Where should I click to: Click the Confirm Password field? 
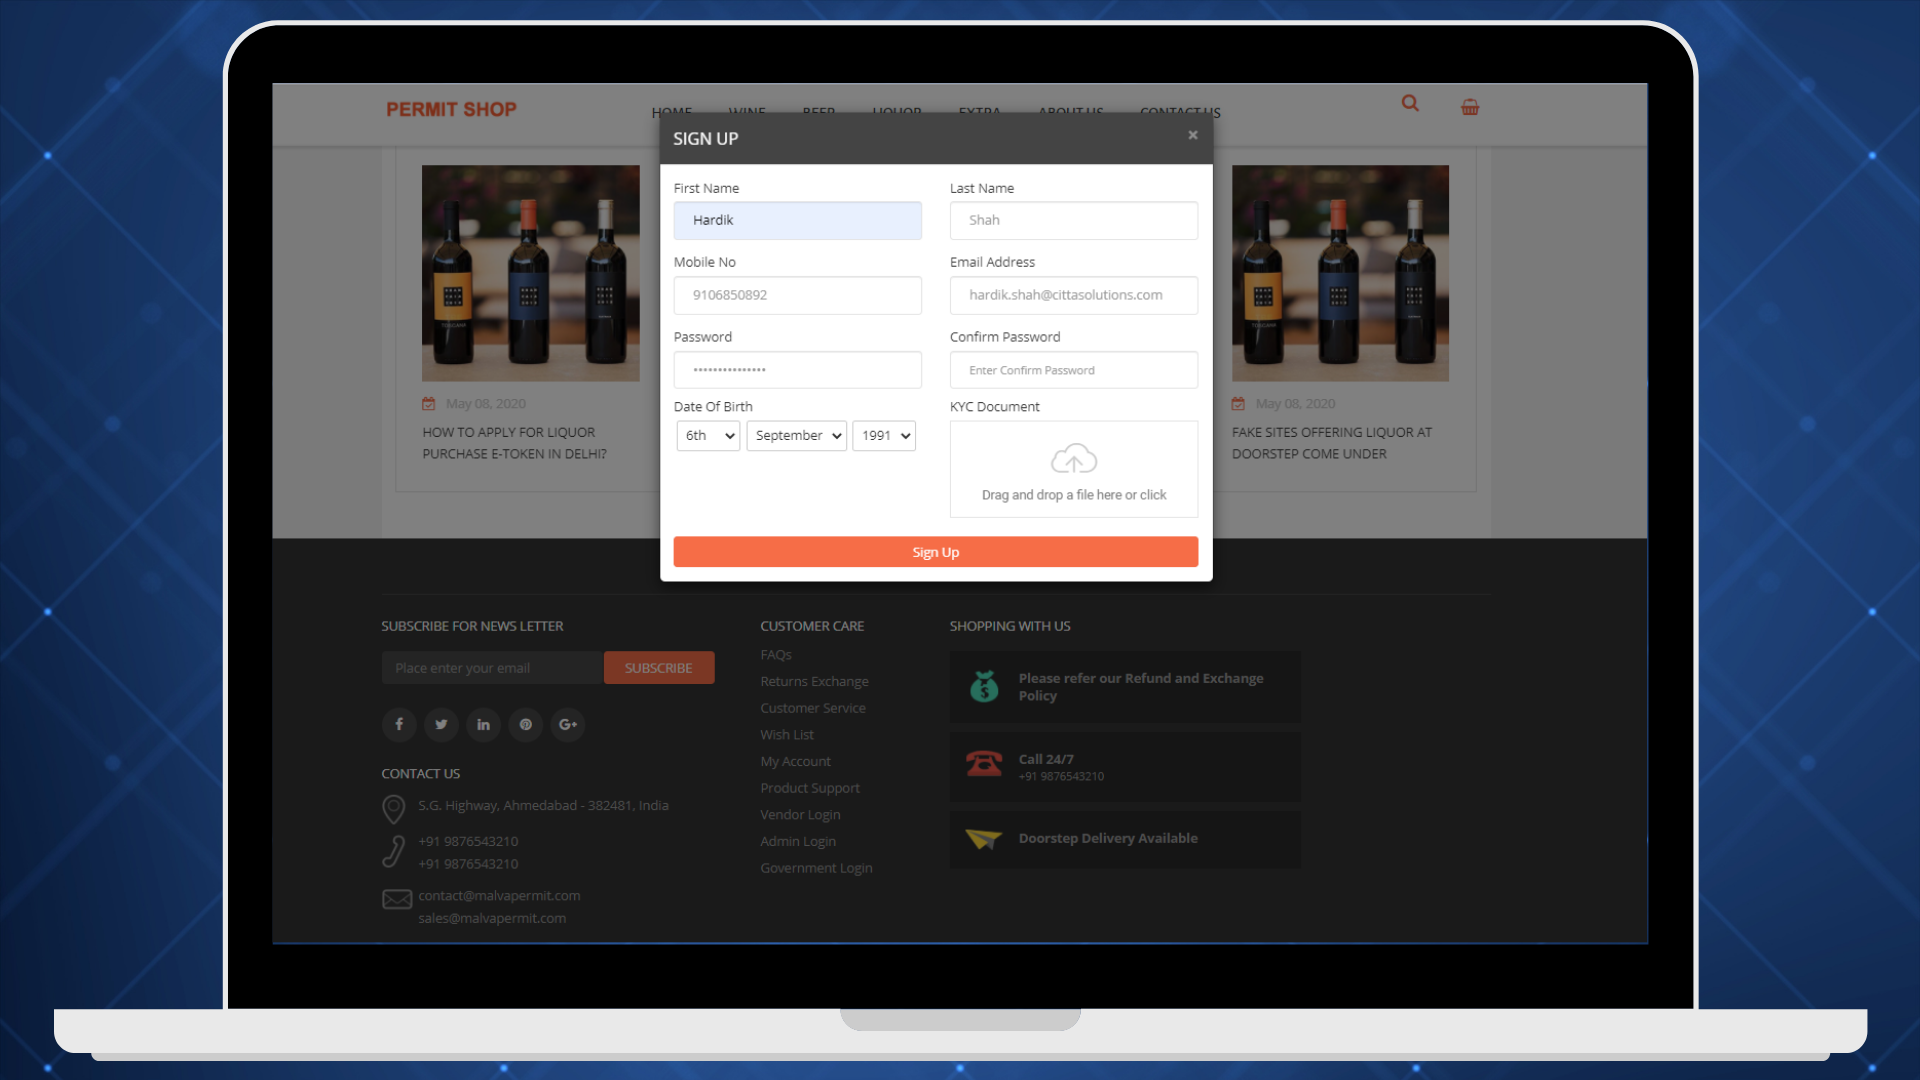(x=1074, y=370)
